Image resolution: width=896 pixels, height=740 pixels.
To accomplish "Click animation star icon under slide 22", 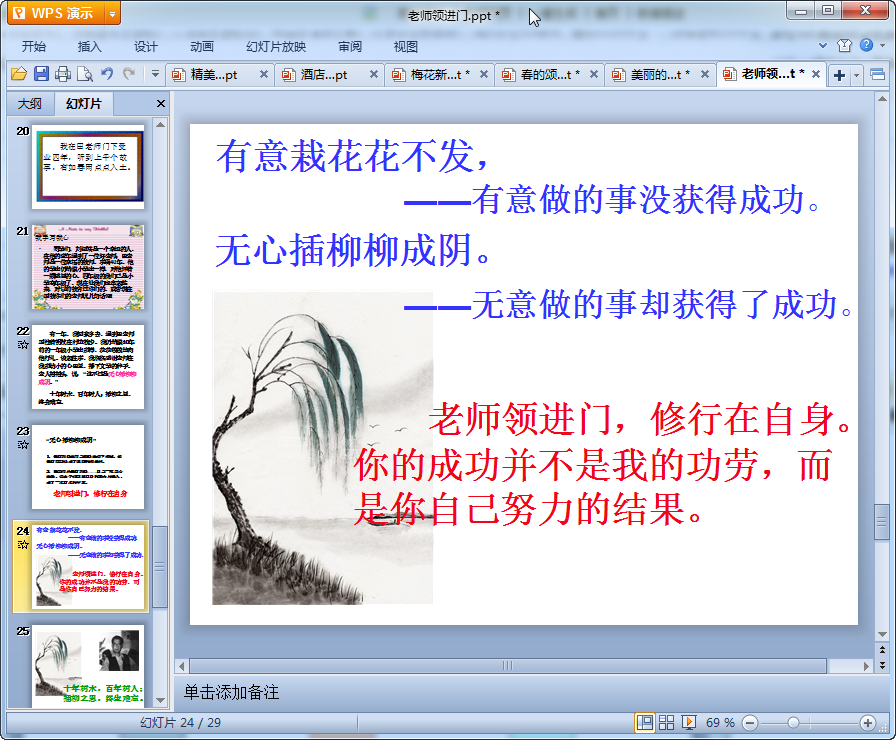I will (x=23, y=345).
